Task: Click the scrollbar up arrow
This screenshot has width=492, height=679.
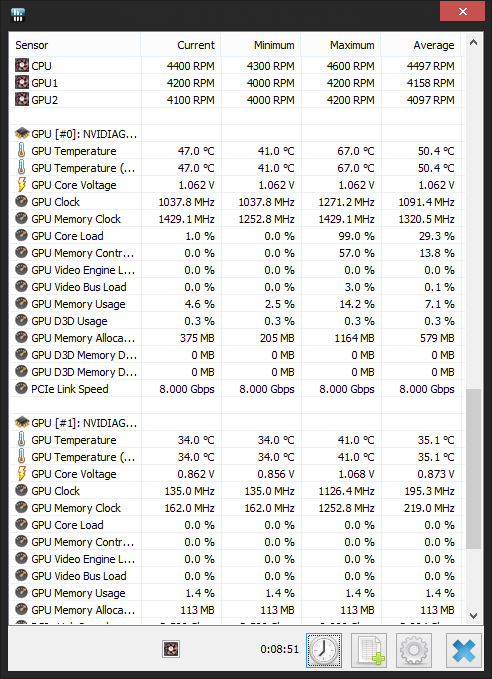Action: (473, 42)
